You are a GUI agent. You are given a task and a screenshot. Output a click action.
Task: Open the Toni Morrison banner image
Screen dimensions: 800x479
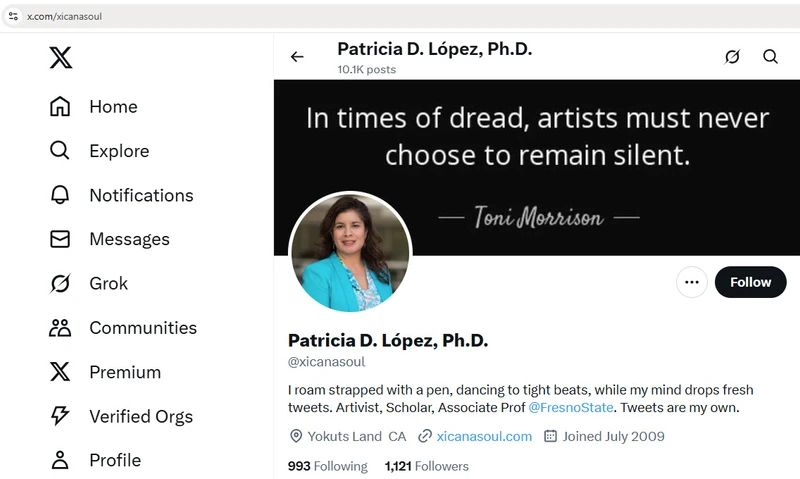coord(537,167)
